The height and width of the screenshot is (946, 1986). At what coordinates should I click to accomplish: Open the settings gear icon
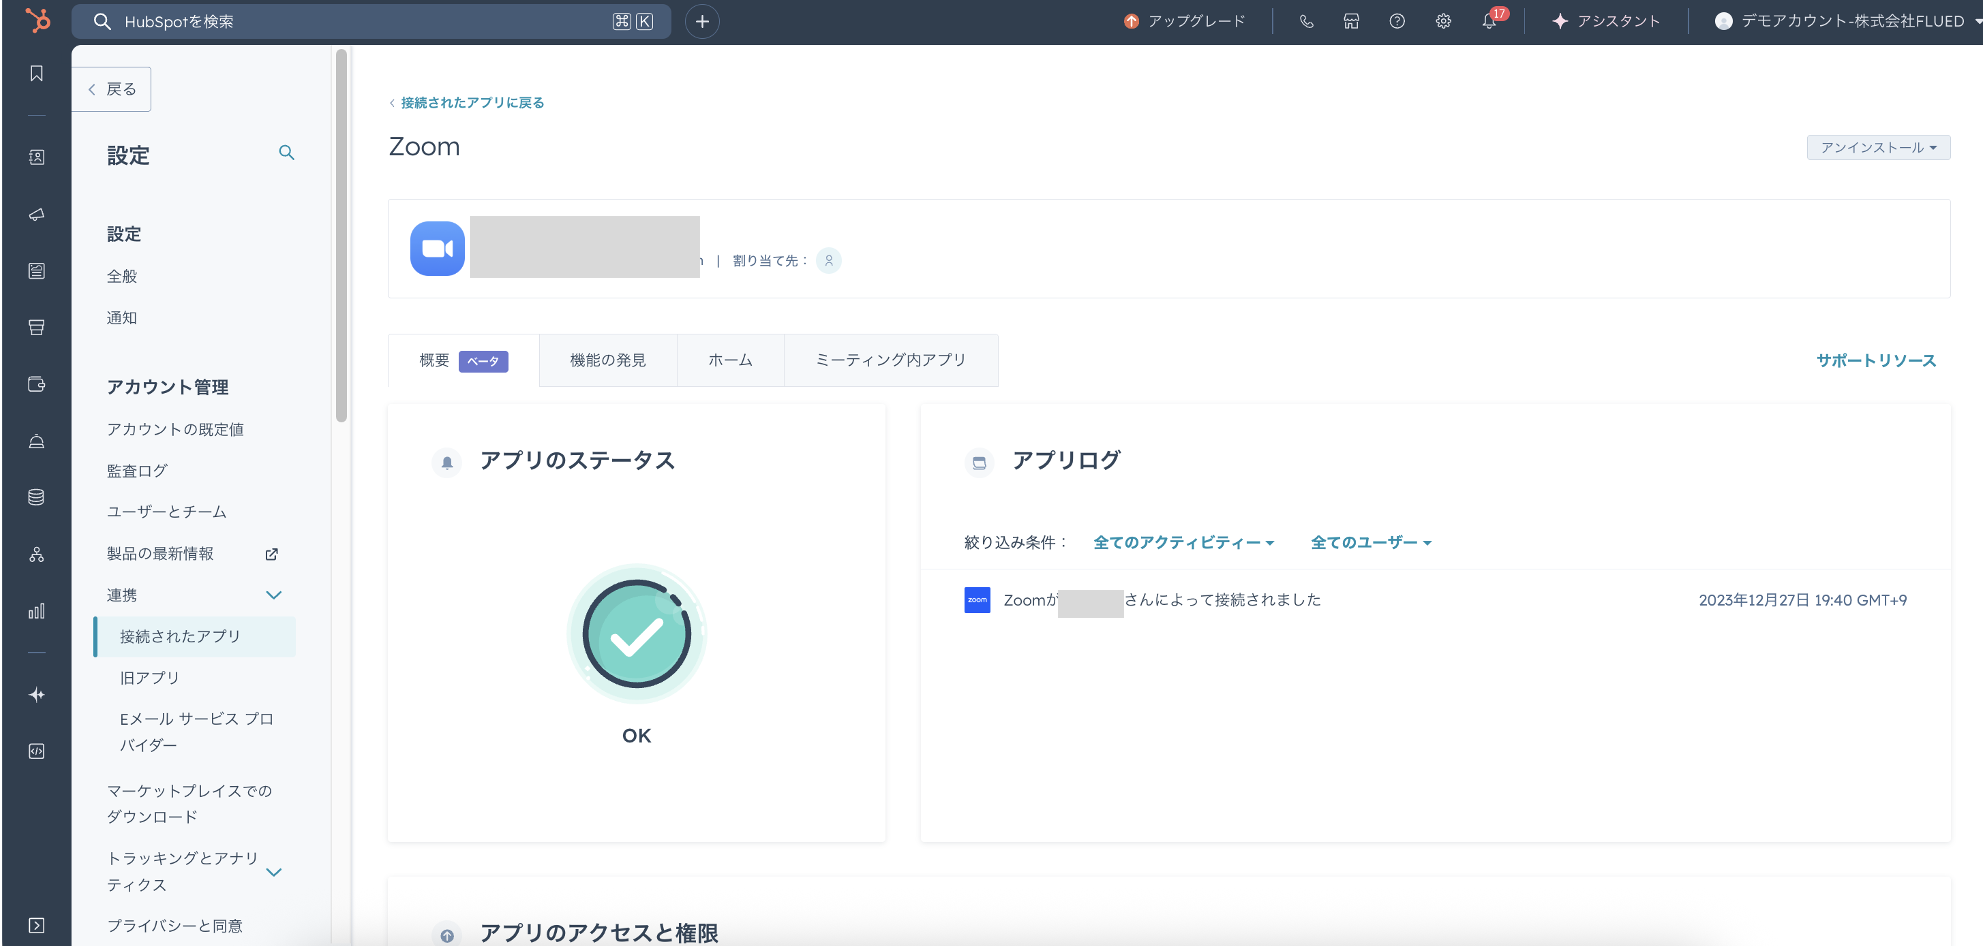pos(1443,21)
